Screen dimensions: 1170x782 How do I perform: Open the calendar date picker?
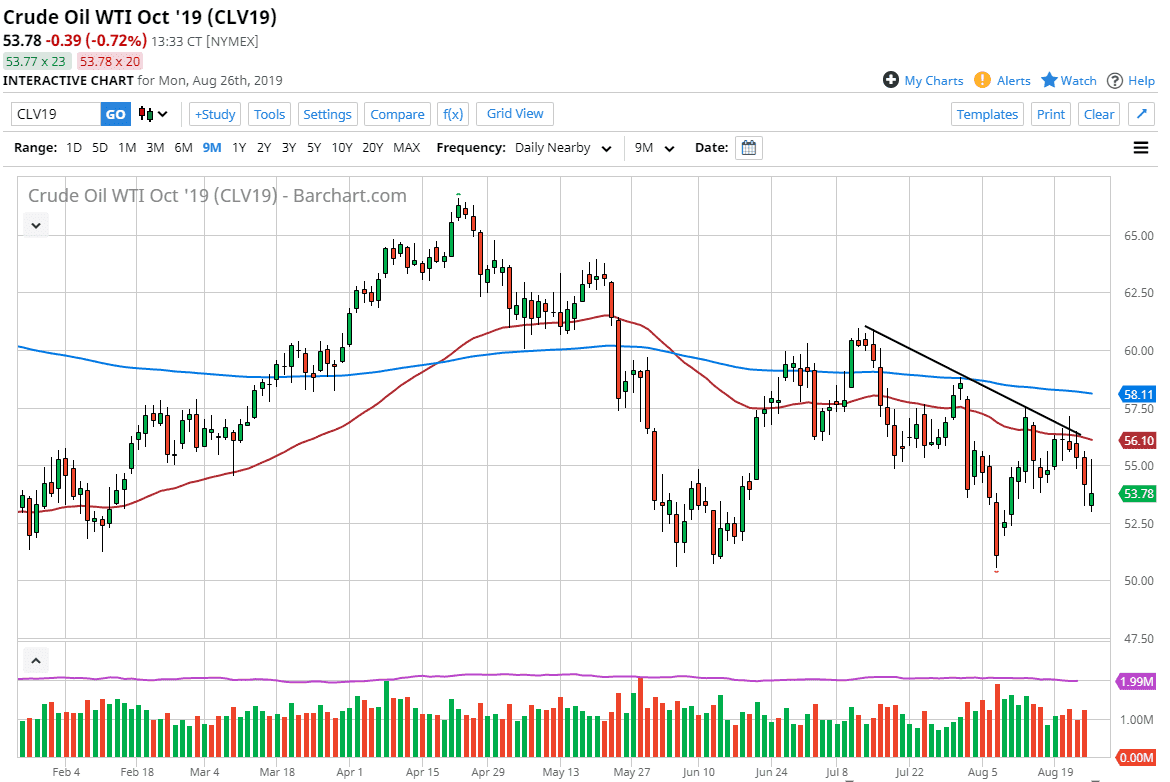click(x=748, y=147)
